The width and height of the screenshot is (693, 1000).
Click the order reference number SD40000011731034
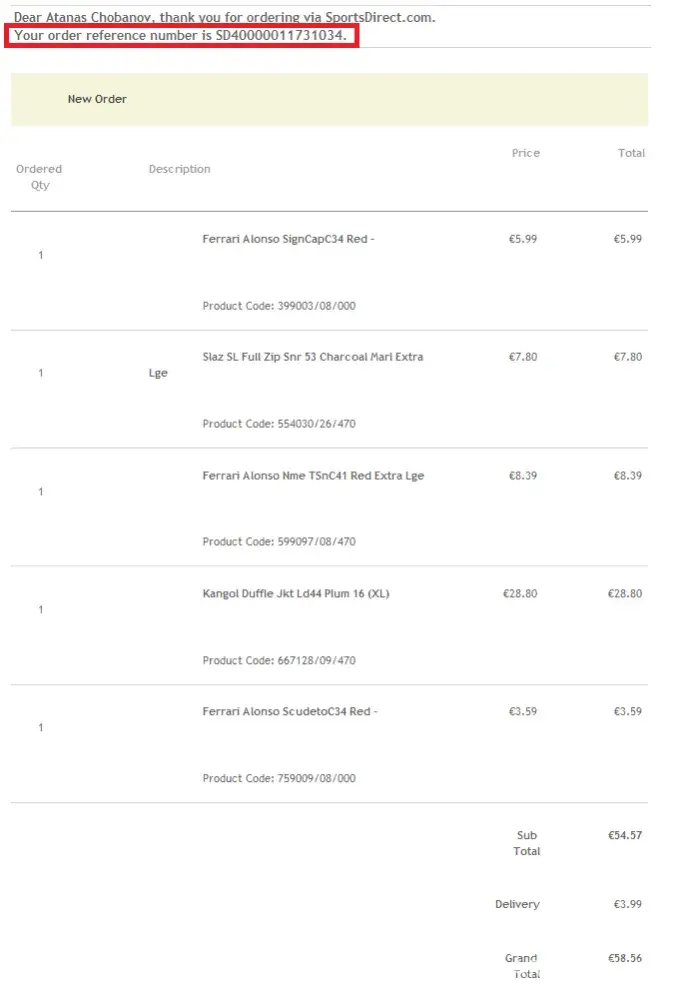[280, 36]
